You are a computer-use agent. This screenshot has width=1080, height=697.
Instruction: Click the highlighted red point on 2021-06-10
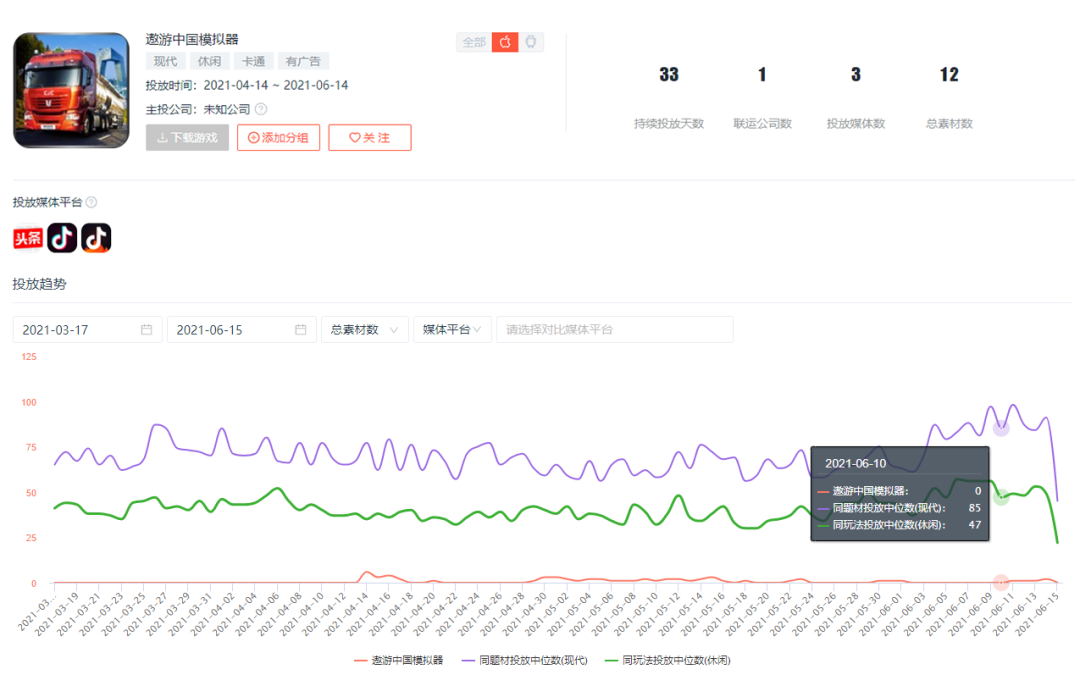click(x=1001, y=582)
